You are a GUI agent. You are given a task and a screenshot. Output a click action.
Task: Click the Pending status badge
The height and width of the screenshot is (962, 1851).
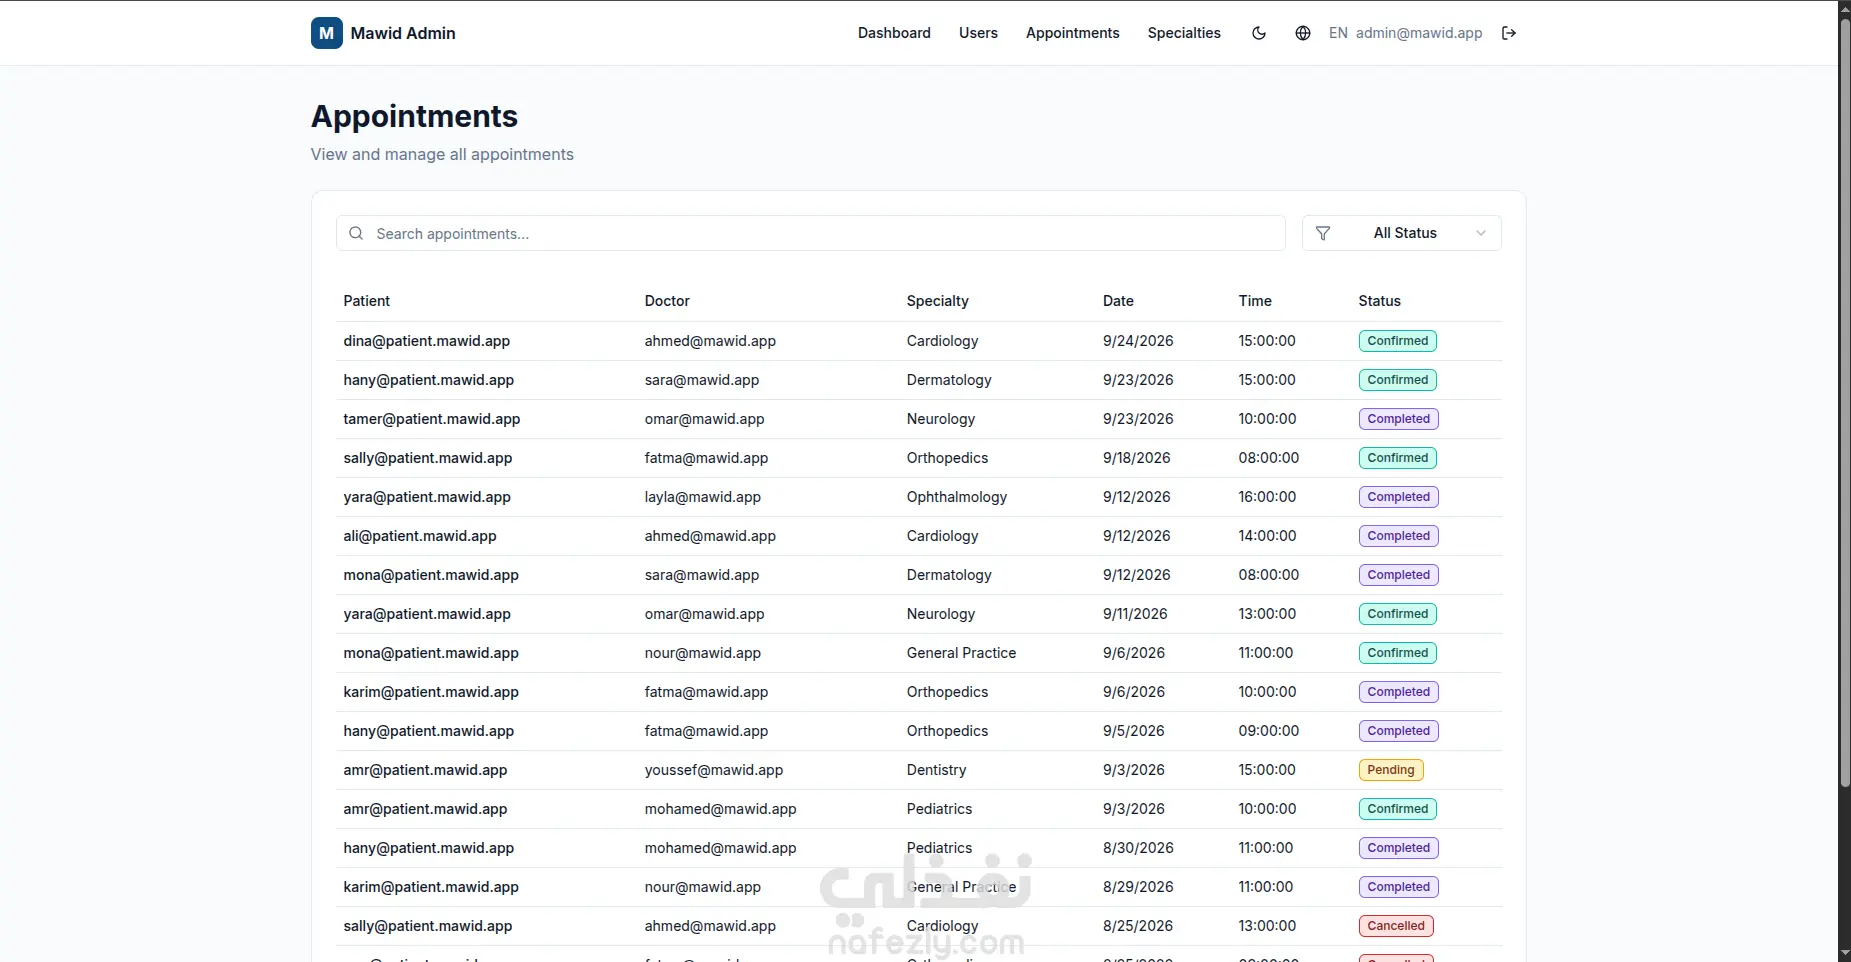[1391, 770]
